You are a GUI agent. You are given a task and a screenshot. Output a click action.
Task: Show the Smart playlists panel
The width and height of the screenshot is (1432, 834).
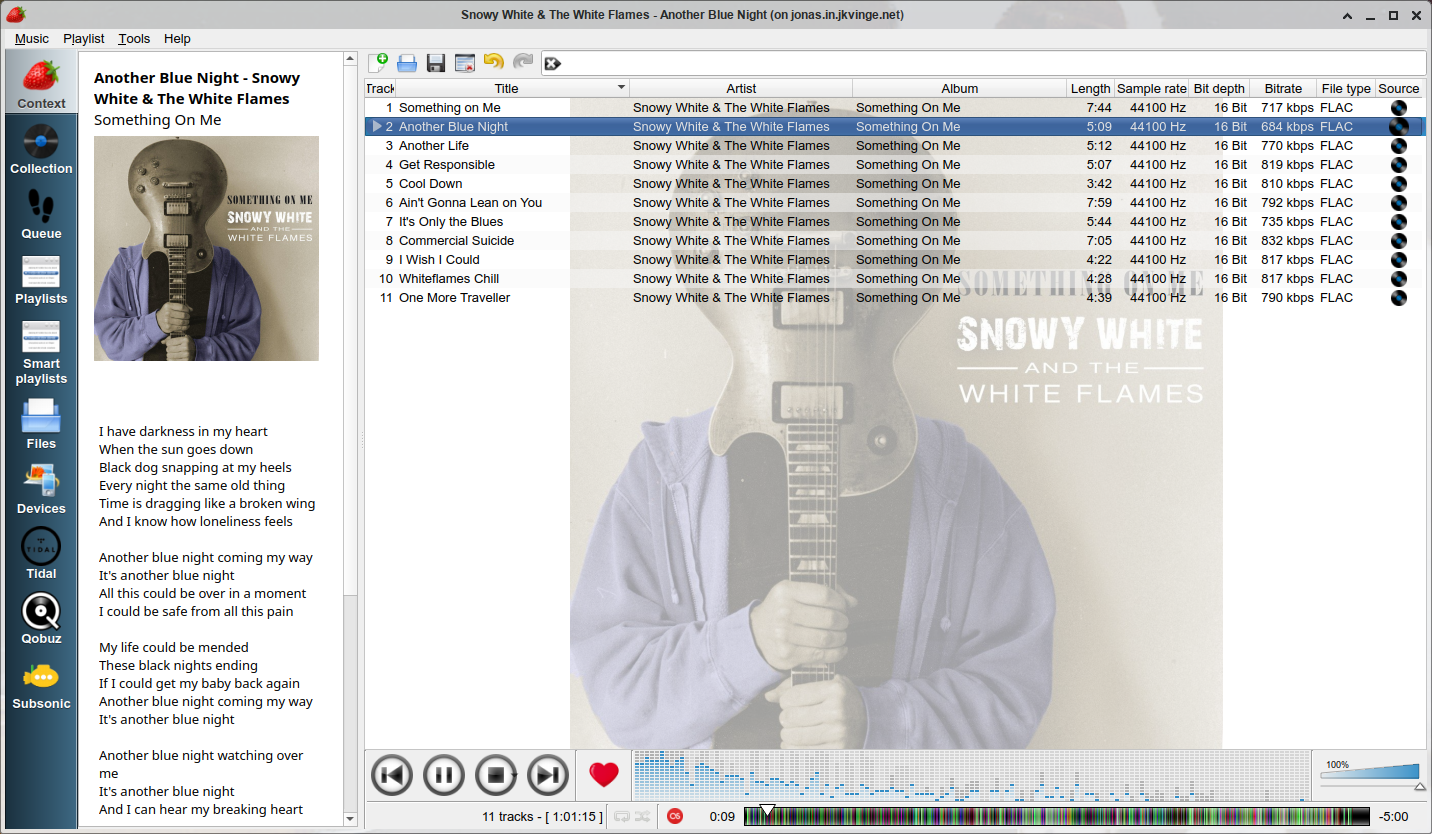coord(41,345)
